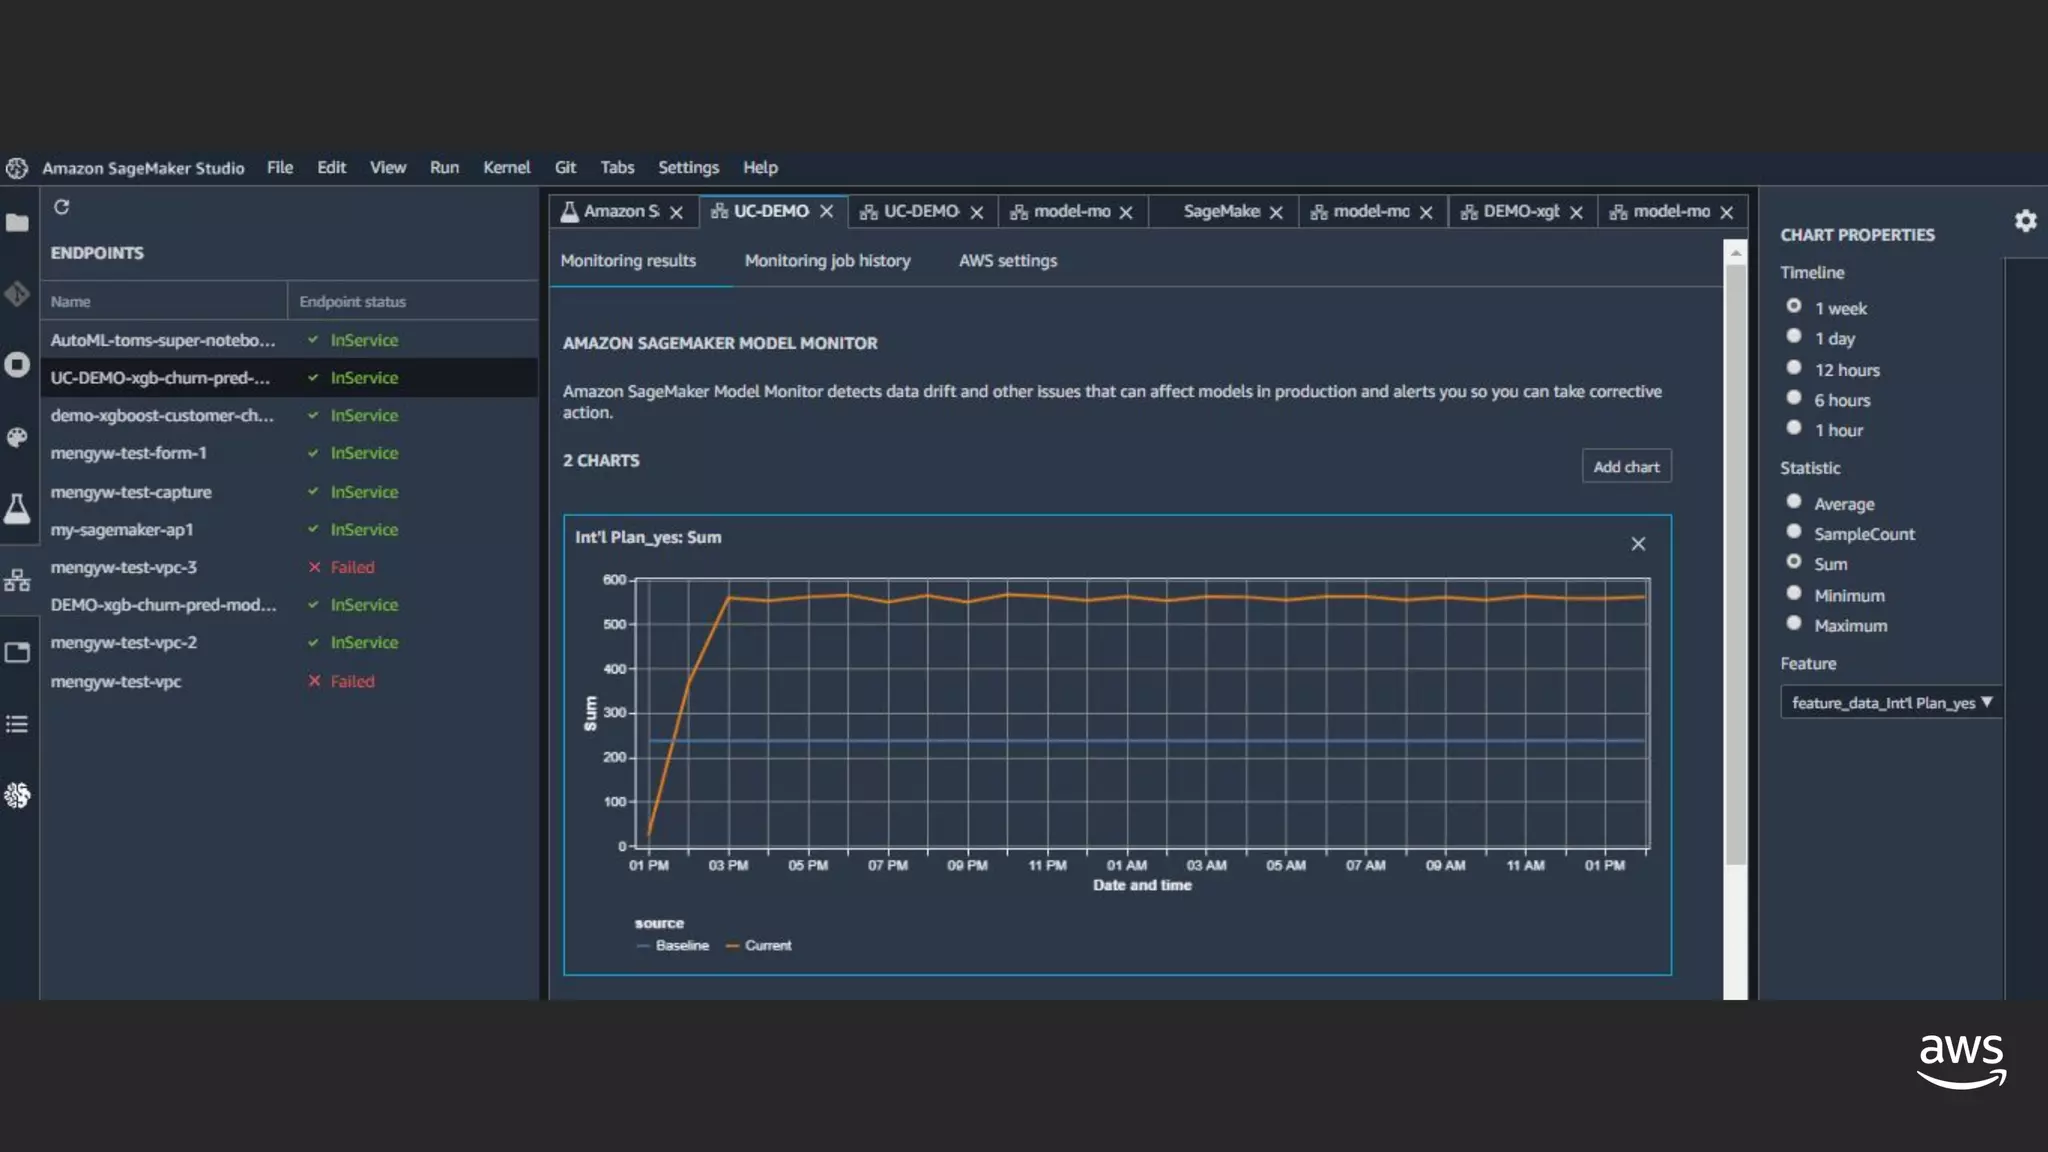Screen dimensions: 2048x1152
Task: Open the endpoints sidebar icon
Action: 17,580
